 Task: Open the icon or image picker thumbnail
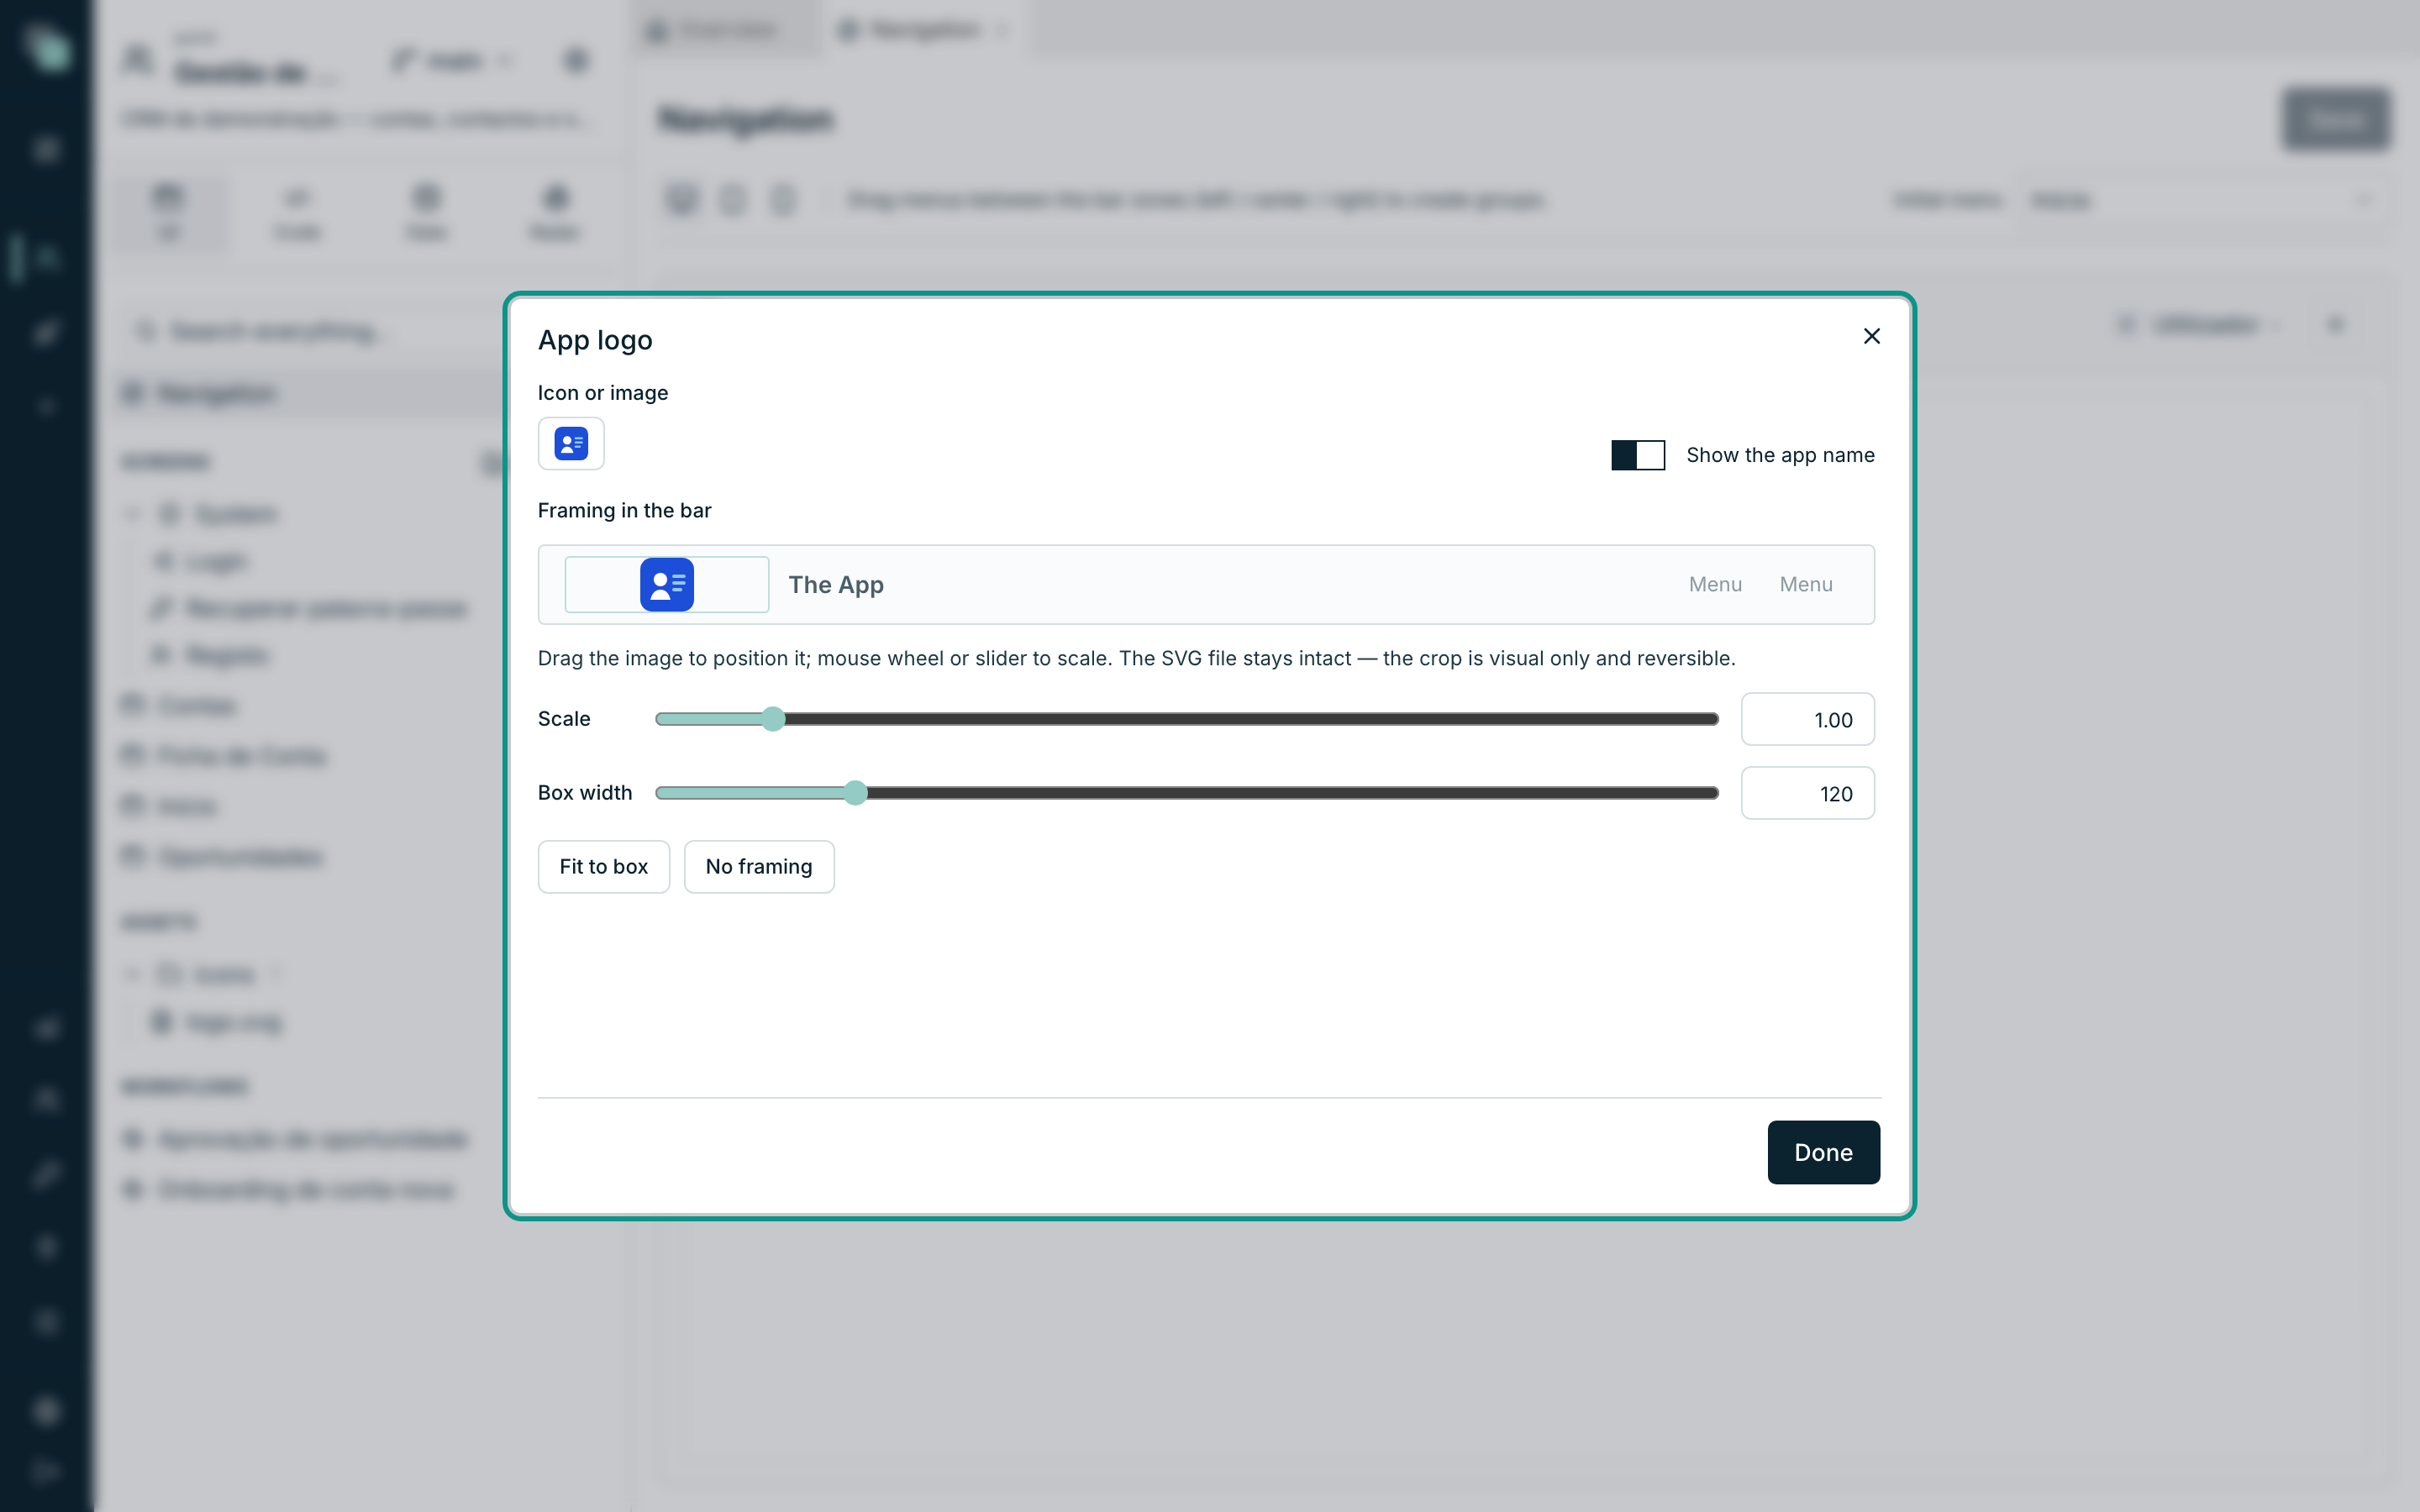click(x=571, y=443)
